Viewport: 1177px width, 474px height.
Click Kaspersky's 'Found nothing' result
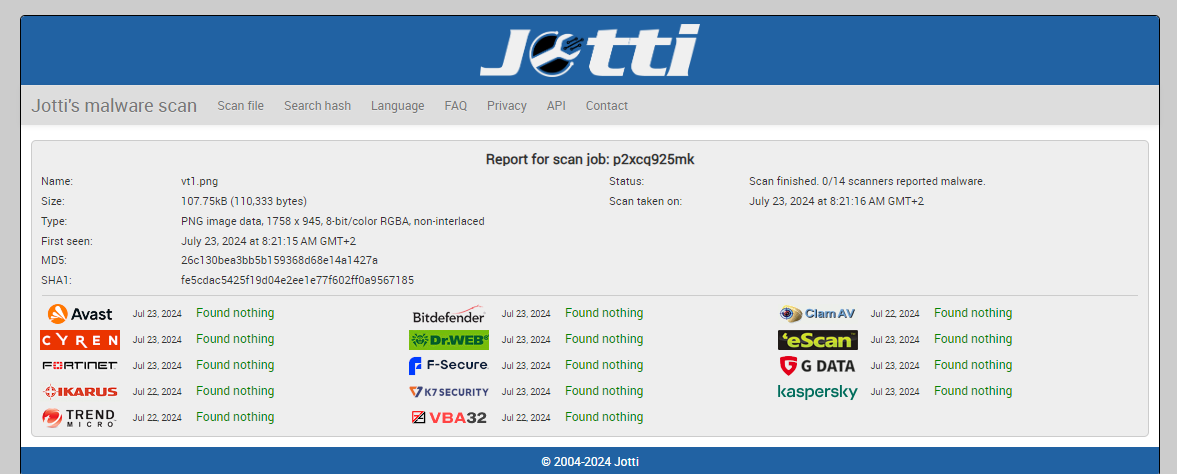point(973,391)
